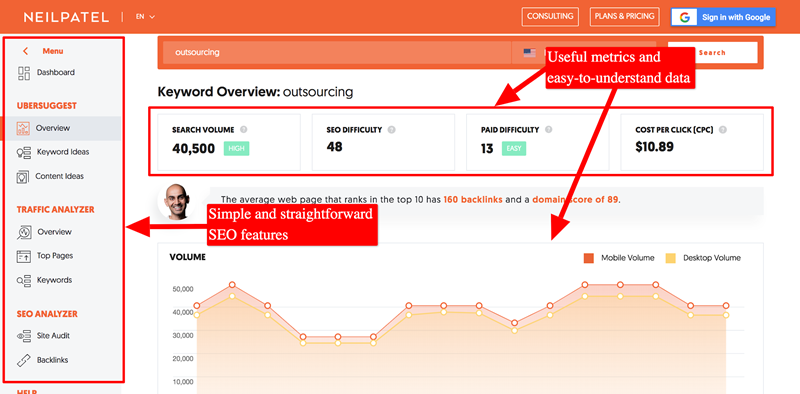Click the NEILPATEL logo

(x=66, y=17)
